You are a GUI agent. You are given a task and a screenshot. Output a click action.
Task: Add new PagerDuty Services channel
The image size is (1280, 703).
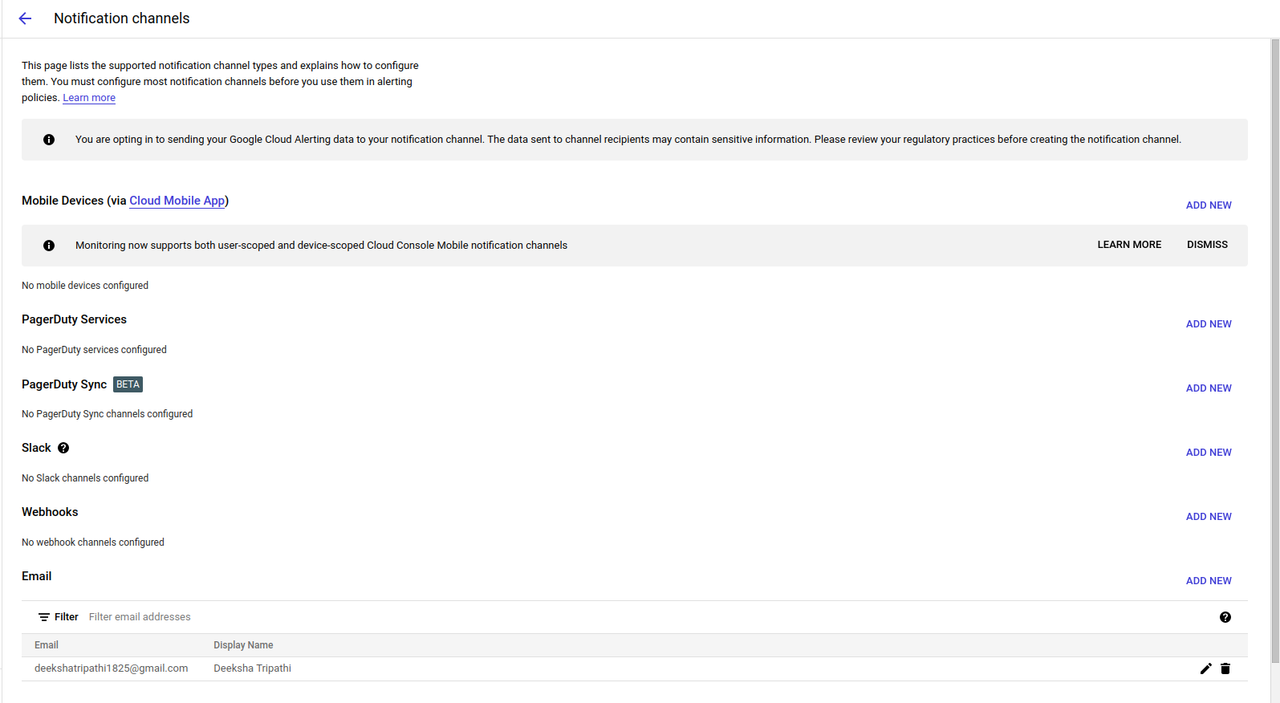[1208, 324]
